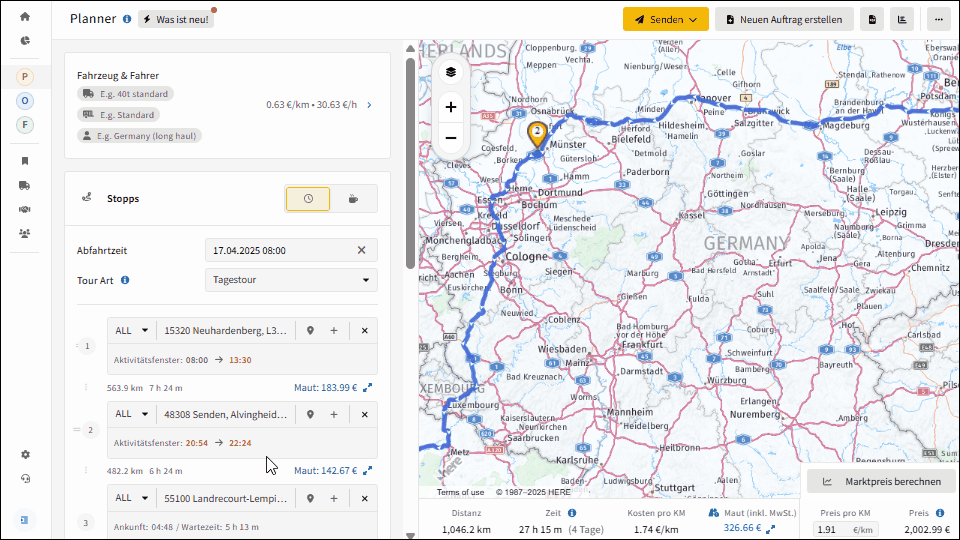Clear the Abfahrtzeit value
Image resolution: width=960 pixels, height=540 pixels.
point(362,250)
